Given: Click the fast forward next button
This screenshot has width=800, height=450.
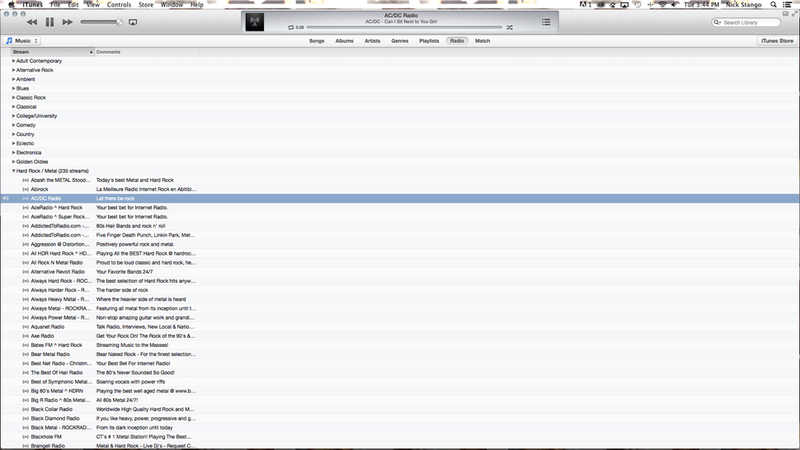Looking at the screenshot, I should (67, 22).
